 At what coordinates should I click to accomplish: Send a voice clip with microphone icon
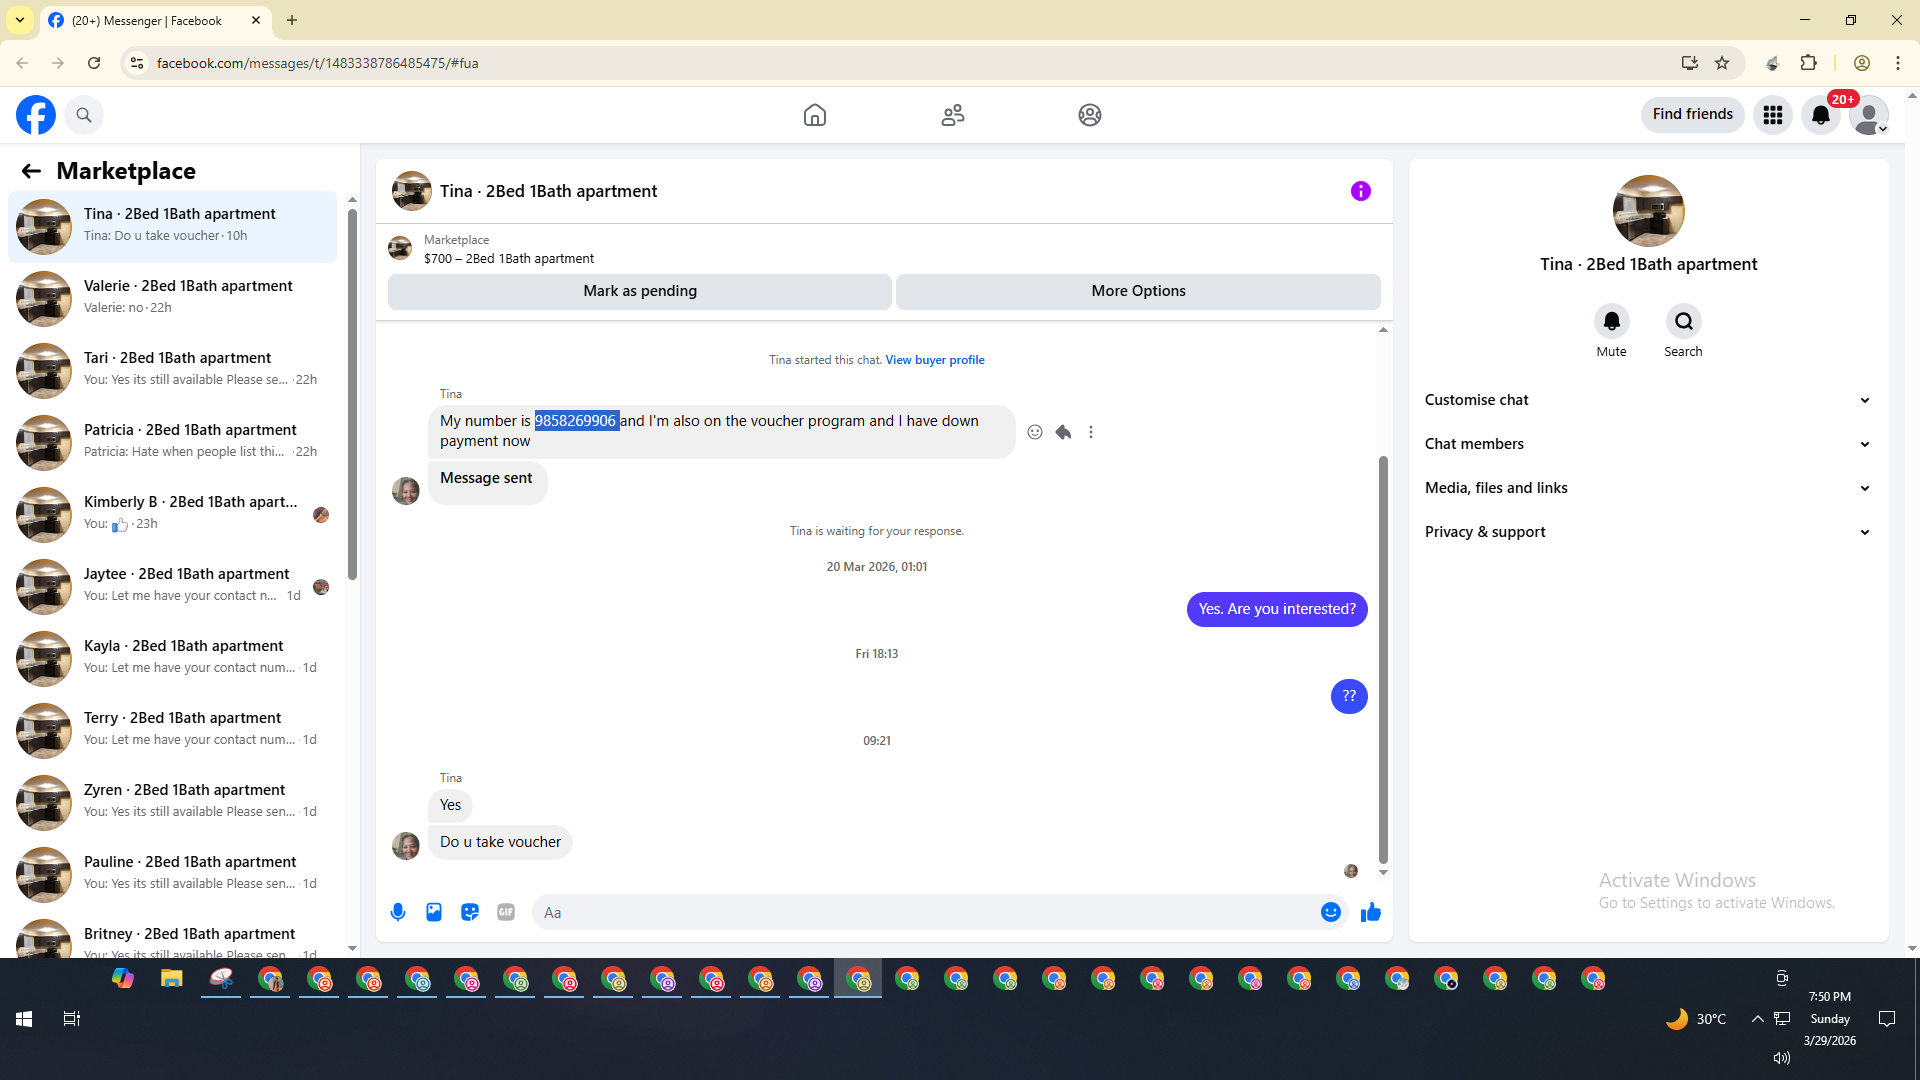click(398, 912)
